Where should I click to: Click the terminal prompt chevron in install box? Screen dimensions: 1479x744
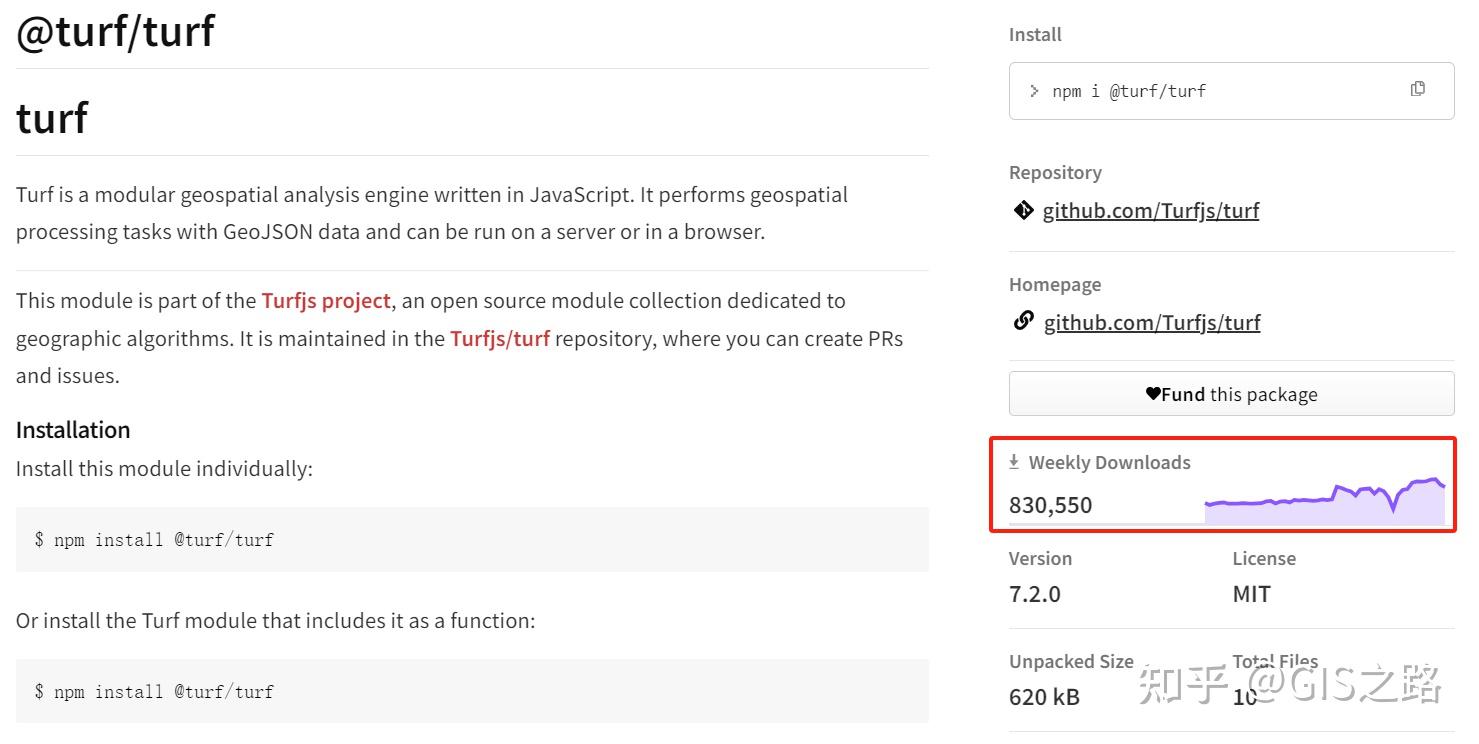[1034, 91]
